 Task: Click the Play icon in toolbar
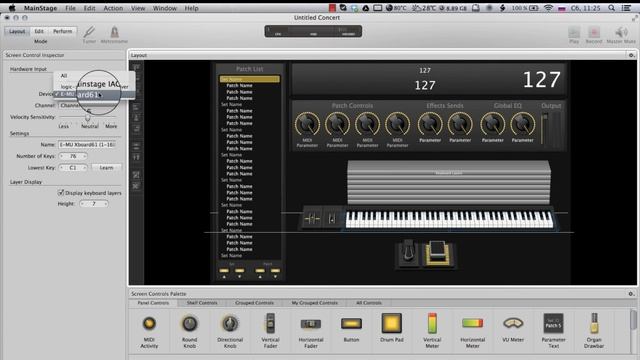(574, 32)
